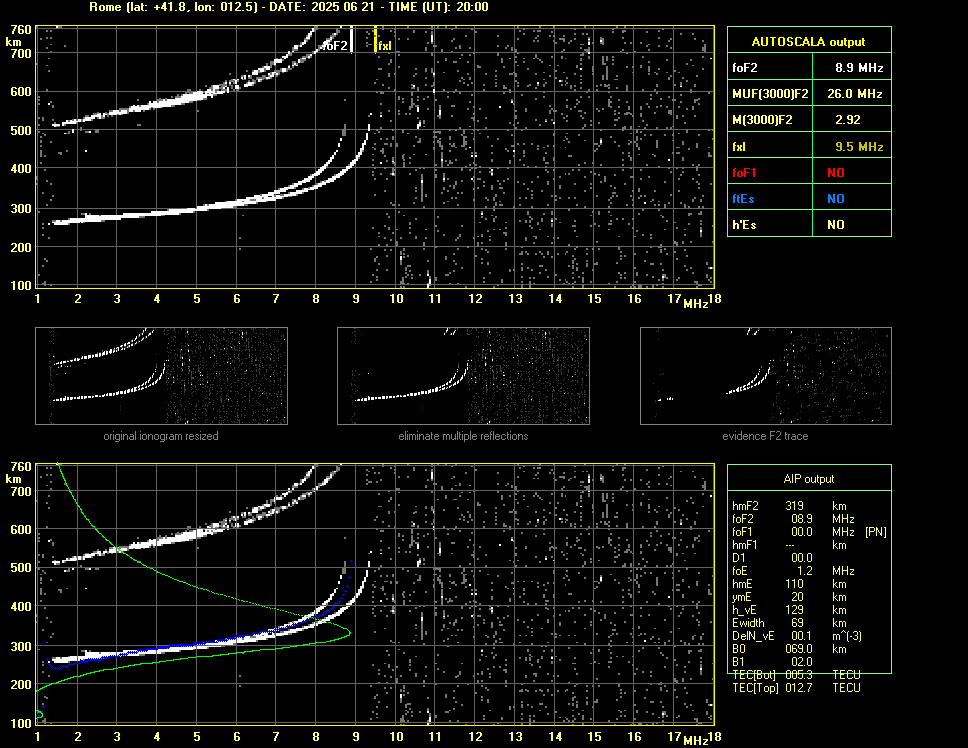Select the Ewidth 69 km row
Screen dimensions: 968x748
790,623
